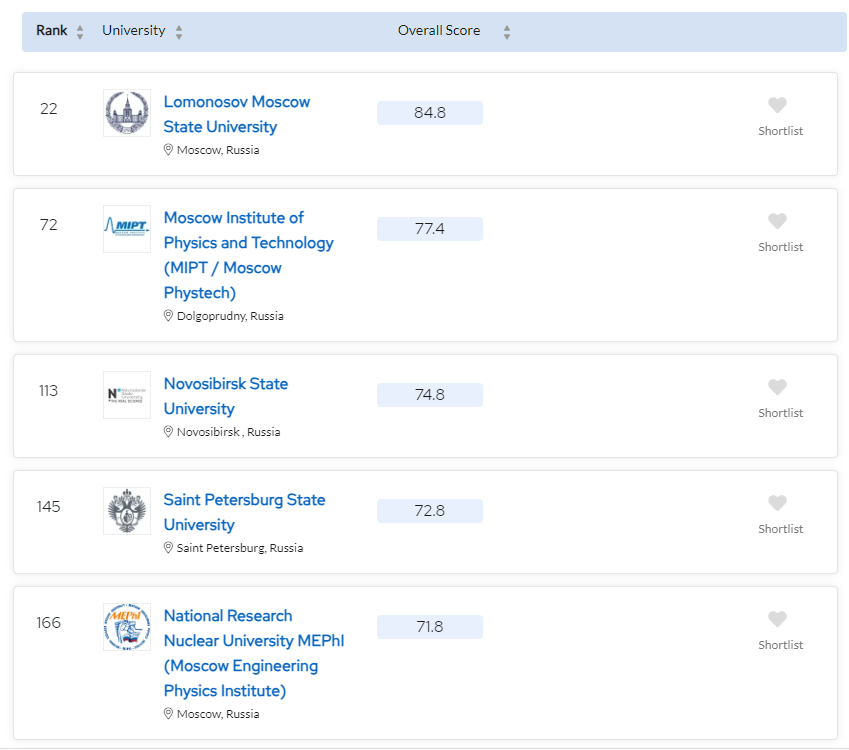Open Novosibirsk State University link
Image resolution: width=849 pixels, height=750 pixels.
pyautogui.click(x=226, y=396)
